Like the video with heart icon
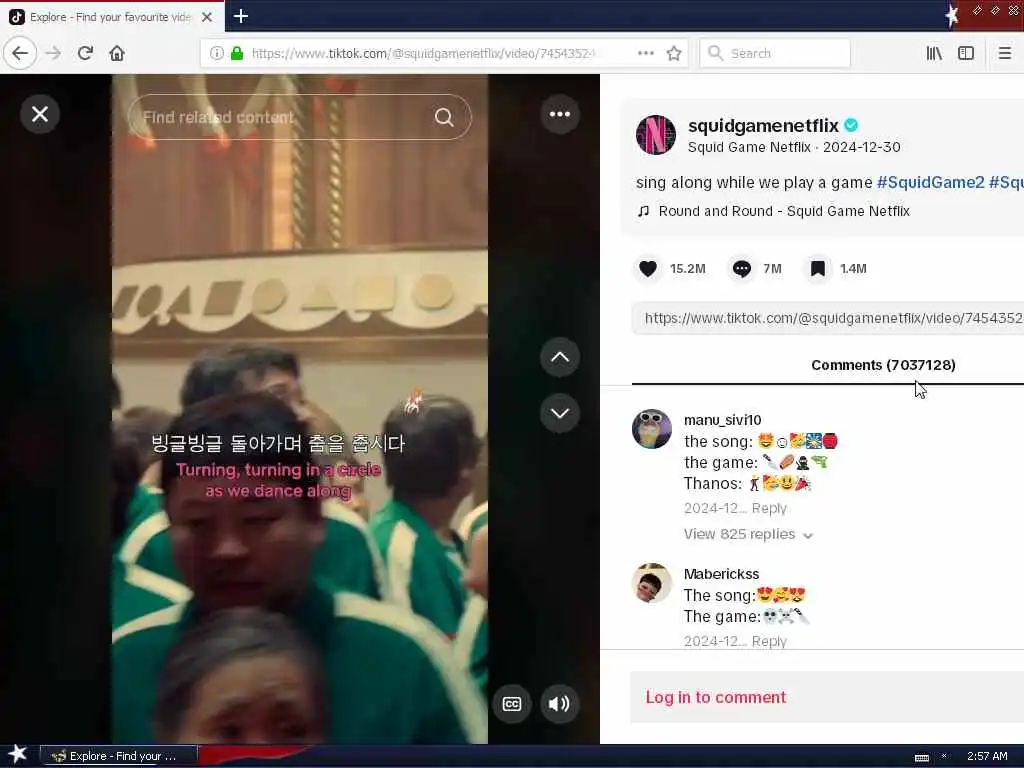Viewport: 1024px width, 768px height. (648, 268)
